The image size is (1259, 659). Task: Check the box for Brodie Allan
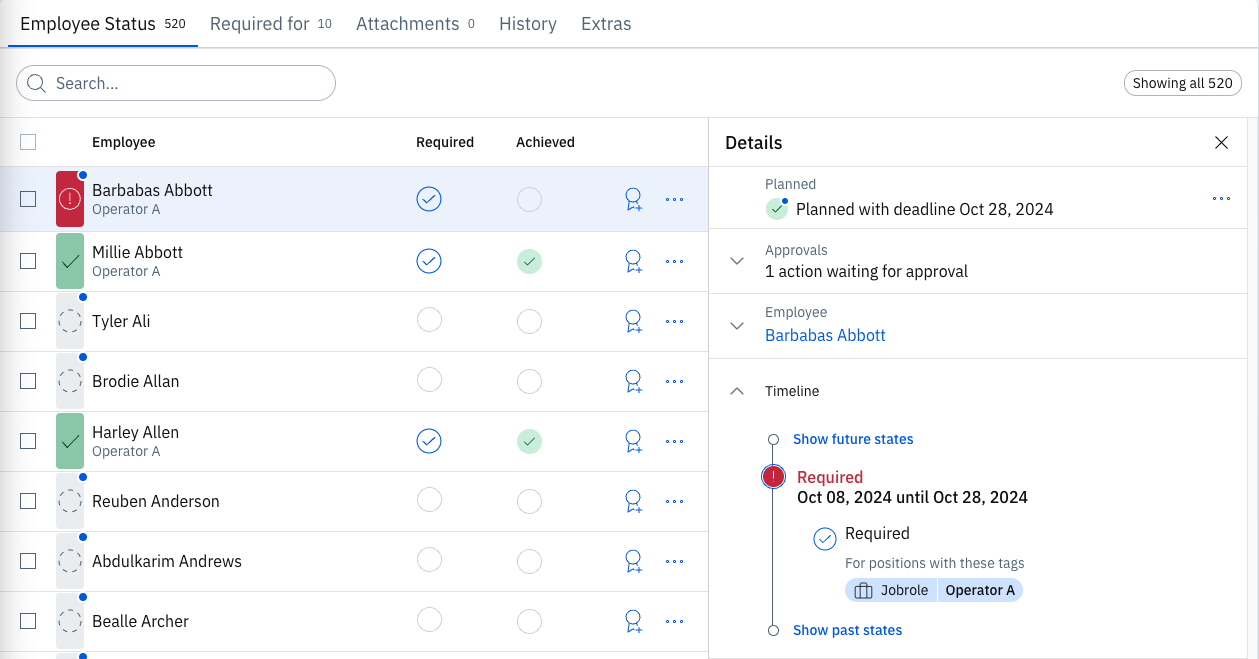click(28, 381)
